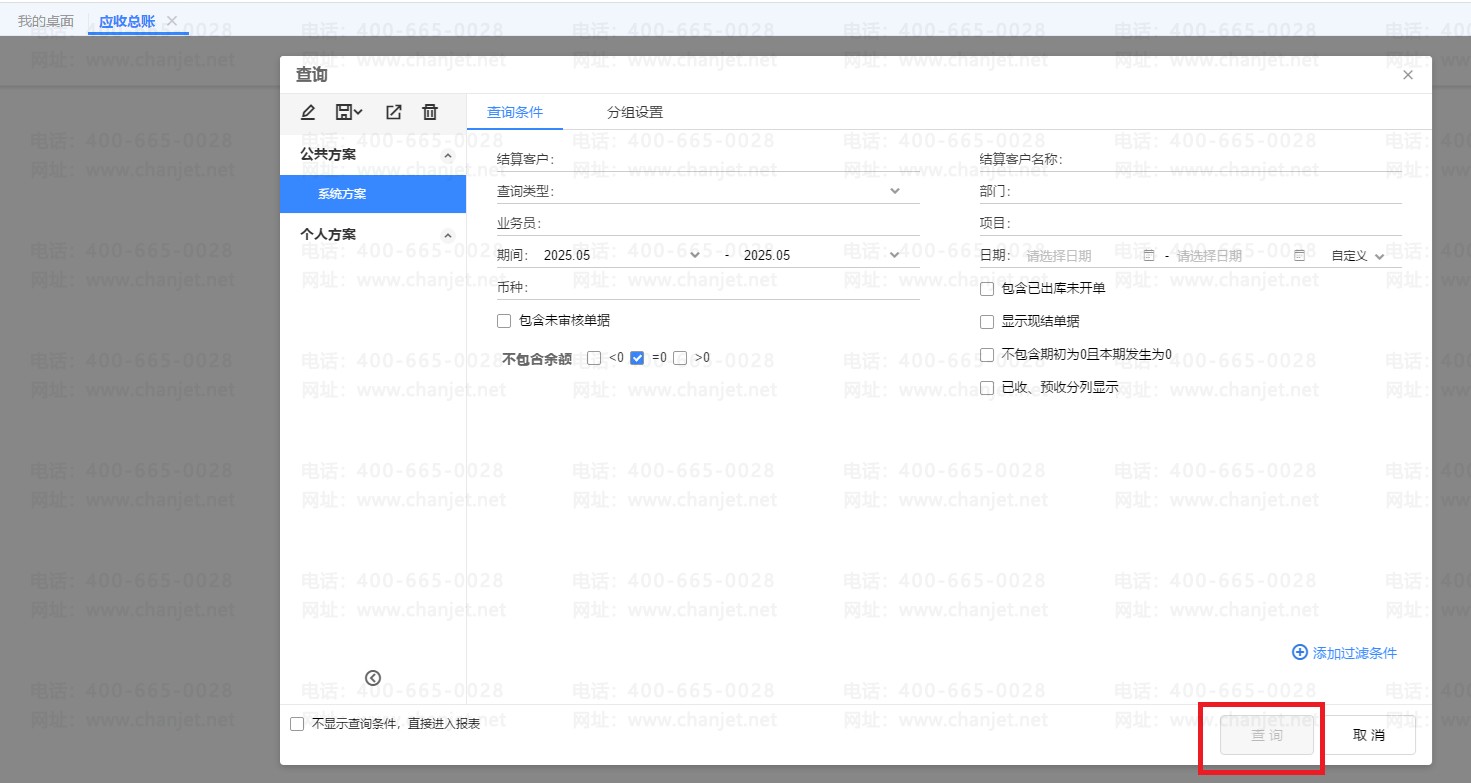The width and height of the screenshot is (1471, 783).
Task: Open the 查询类型 dropdown
Action: tap(894, 190)
